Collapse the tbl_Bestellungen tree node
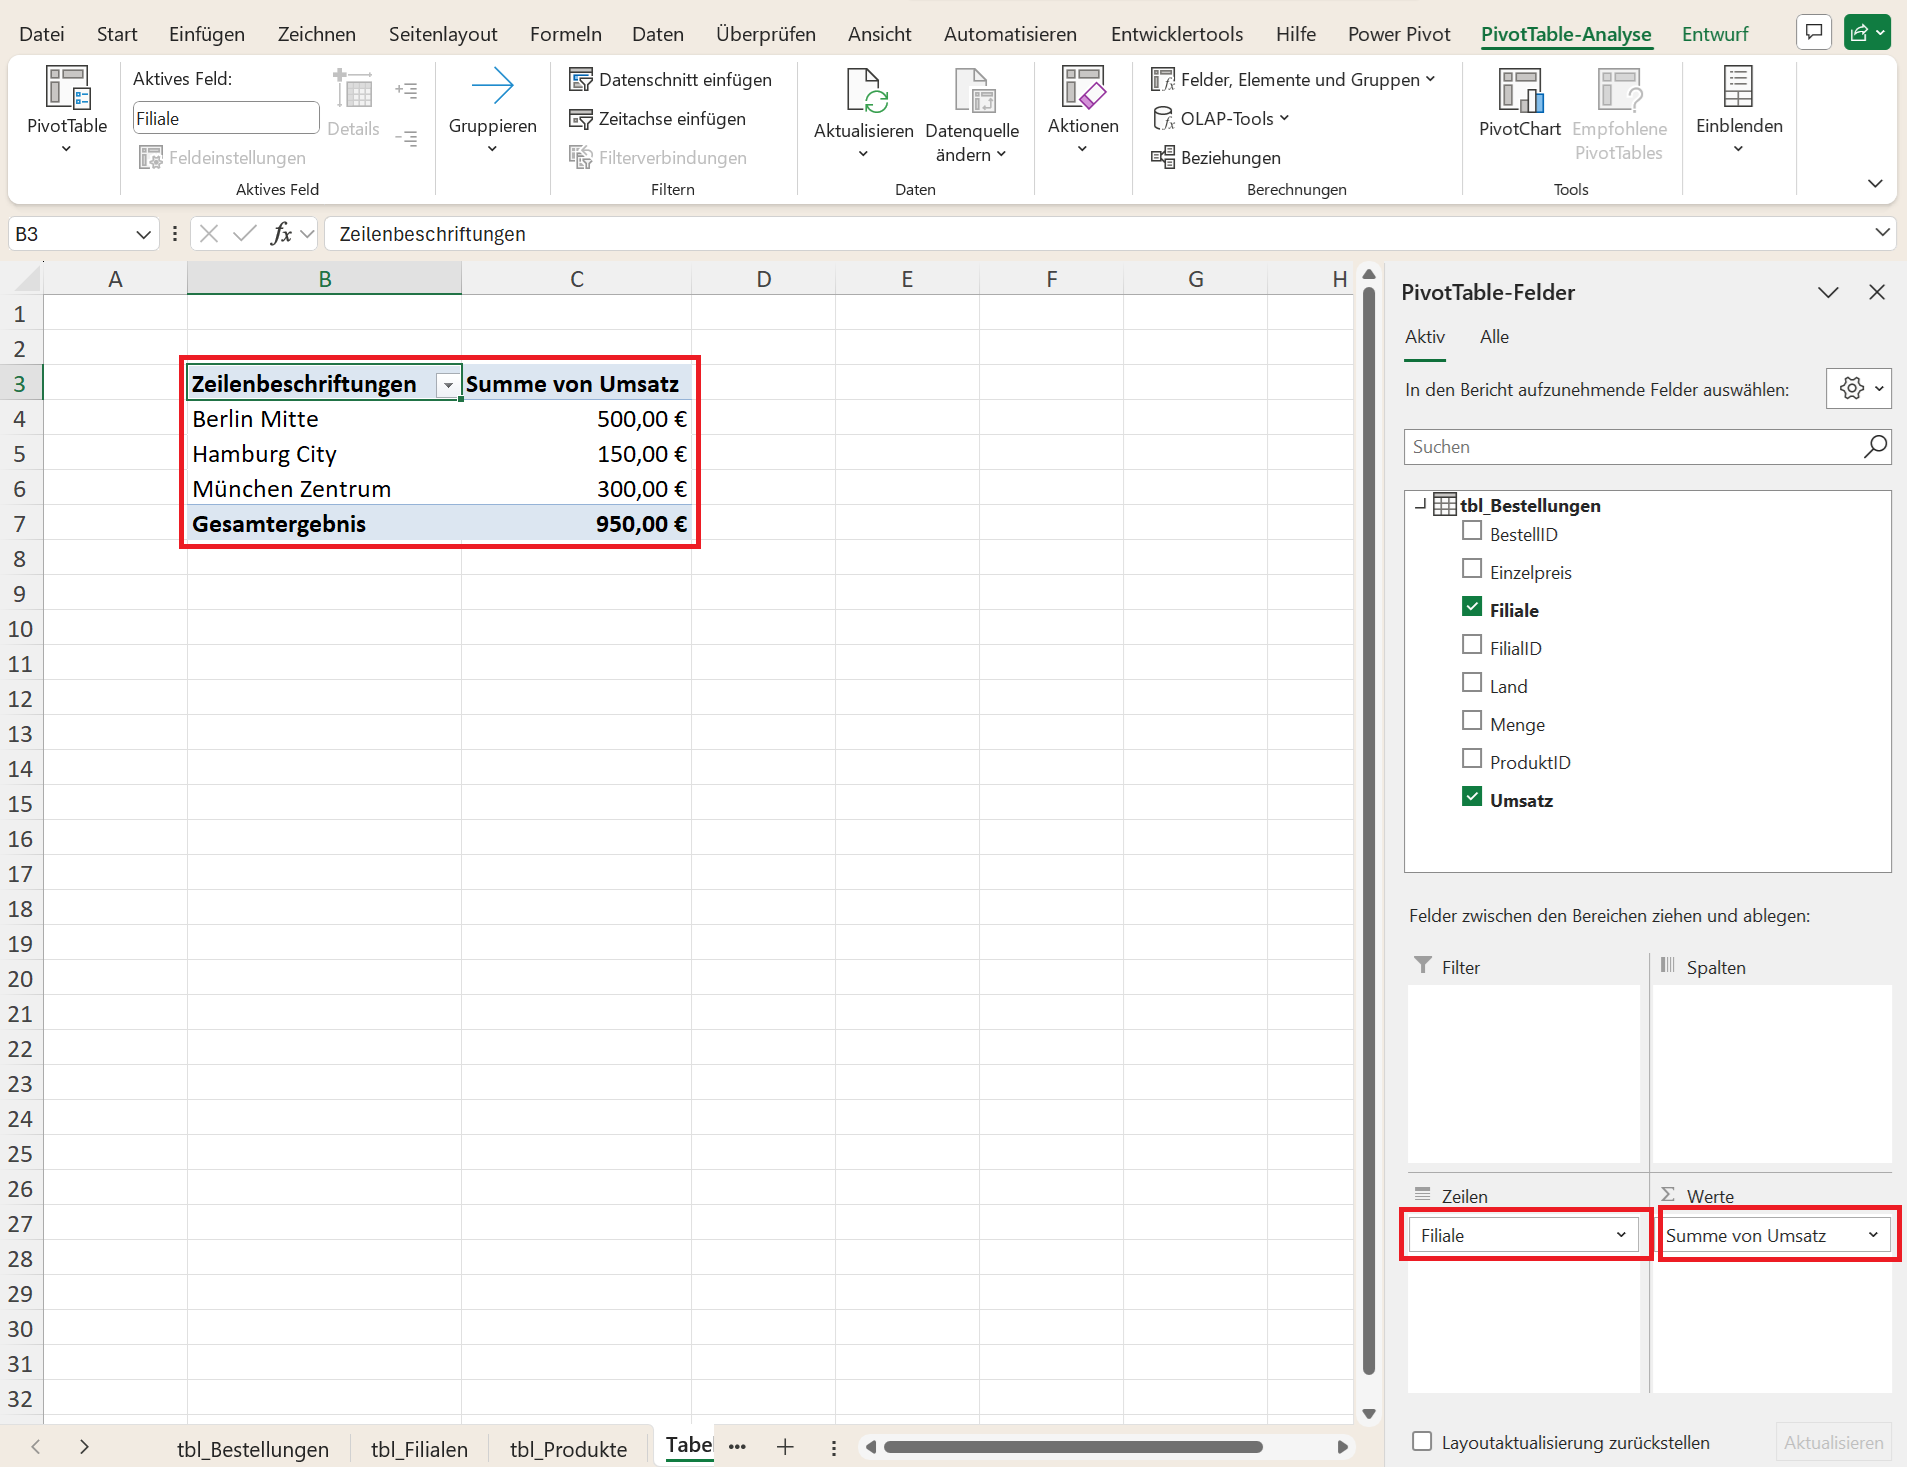The width and height of the screenshot is (1907, 1467). pyautogui.click(x=1419, y=505)
